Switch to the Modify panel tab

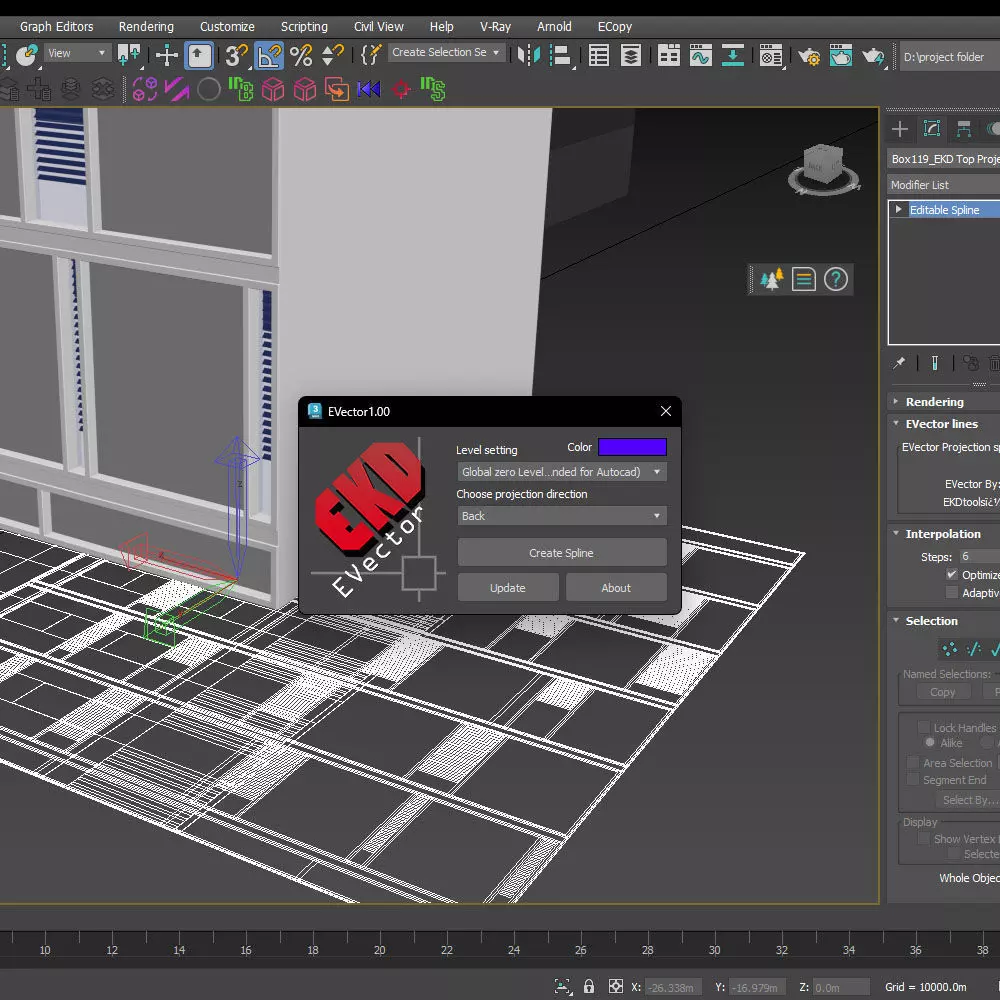click(932, 129)
